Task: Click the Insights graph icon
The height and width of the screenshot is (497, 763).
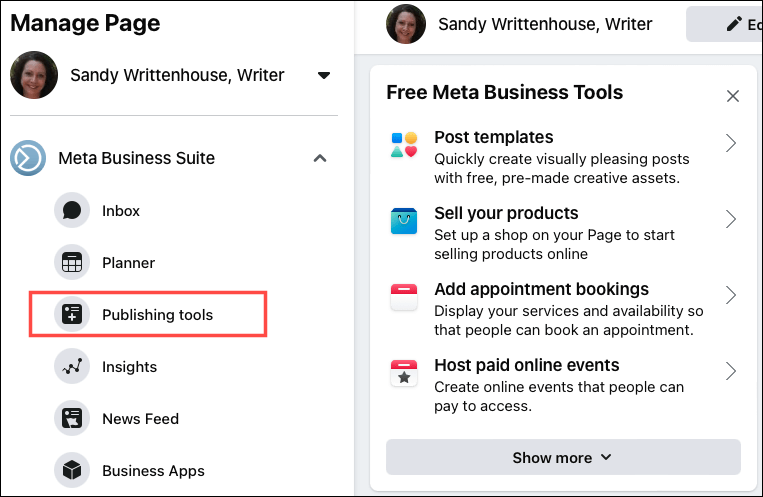Action: coord(72,367)
